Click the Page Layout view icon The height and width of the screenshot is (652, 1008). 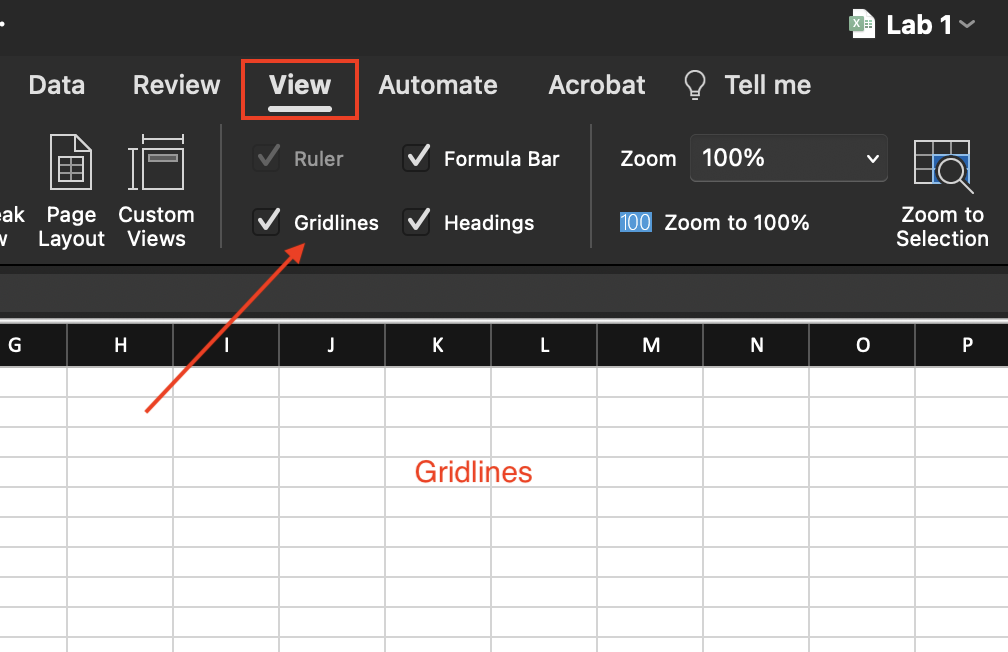tap(71, 165)
